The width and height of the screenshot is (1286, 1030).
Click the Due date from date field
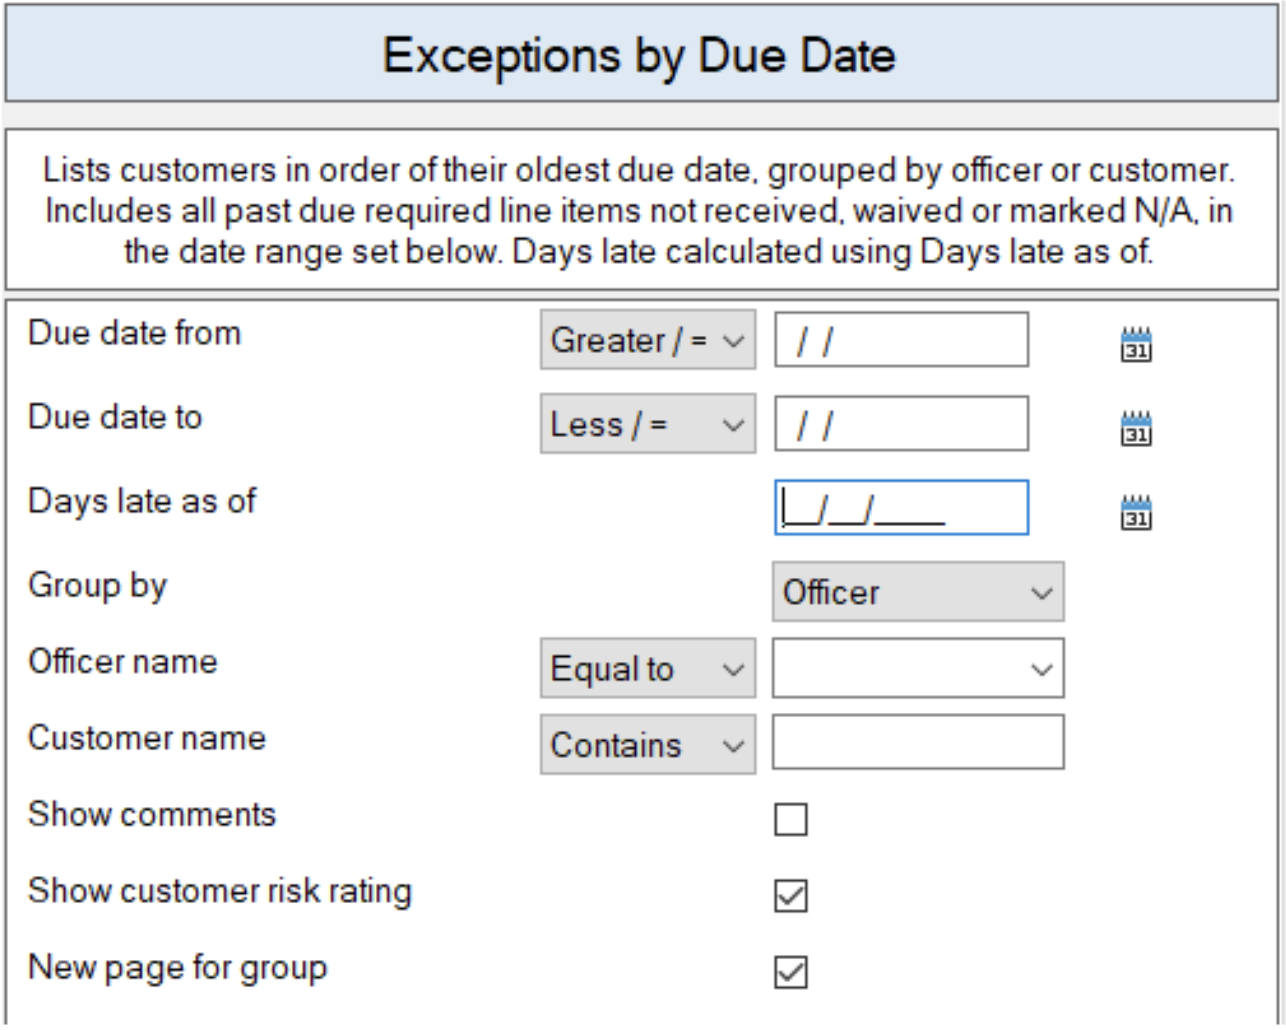900,340
